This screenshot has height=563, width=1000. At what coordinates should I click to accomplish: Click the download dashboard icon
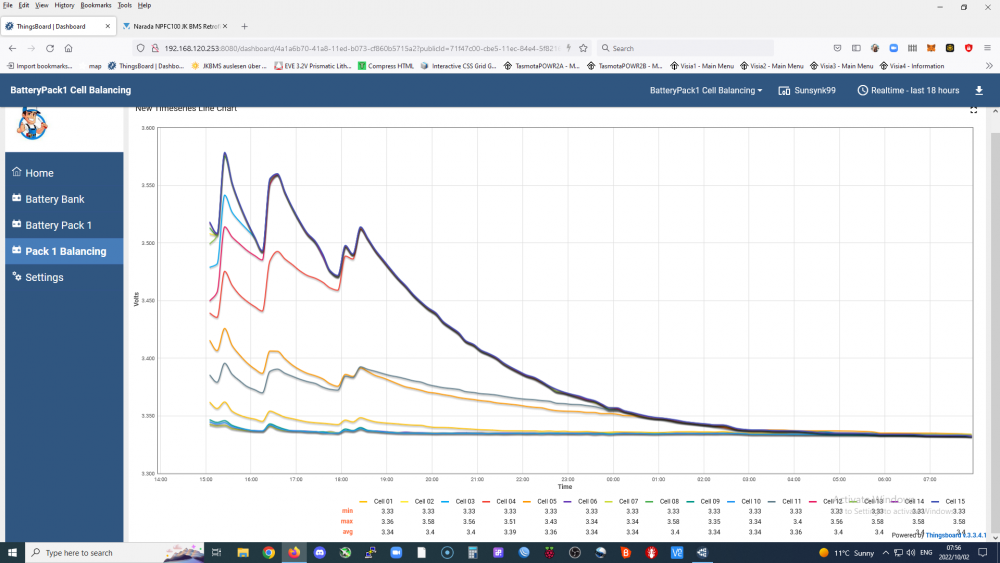979,91
